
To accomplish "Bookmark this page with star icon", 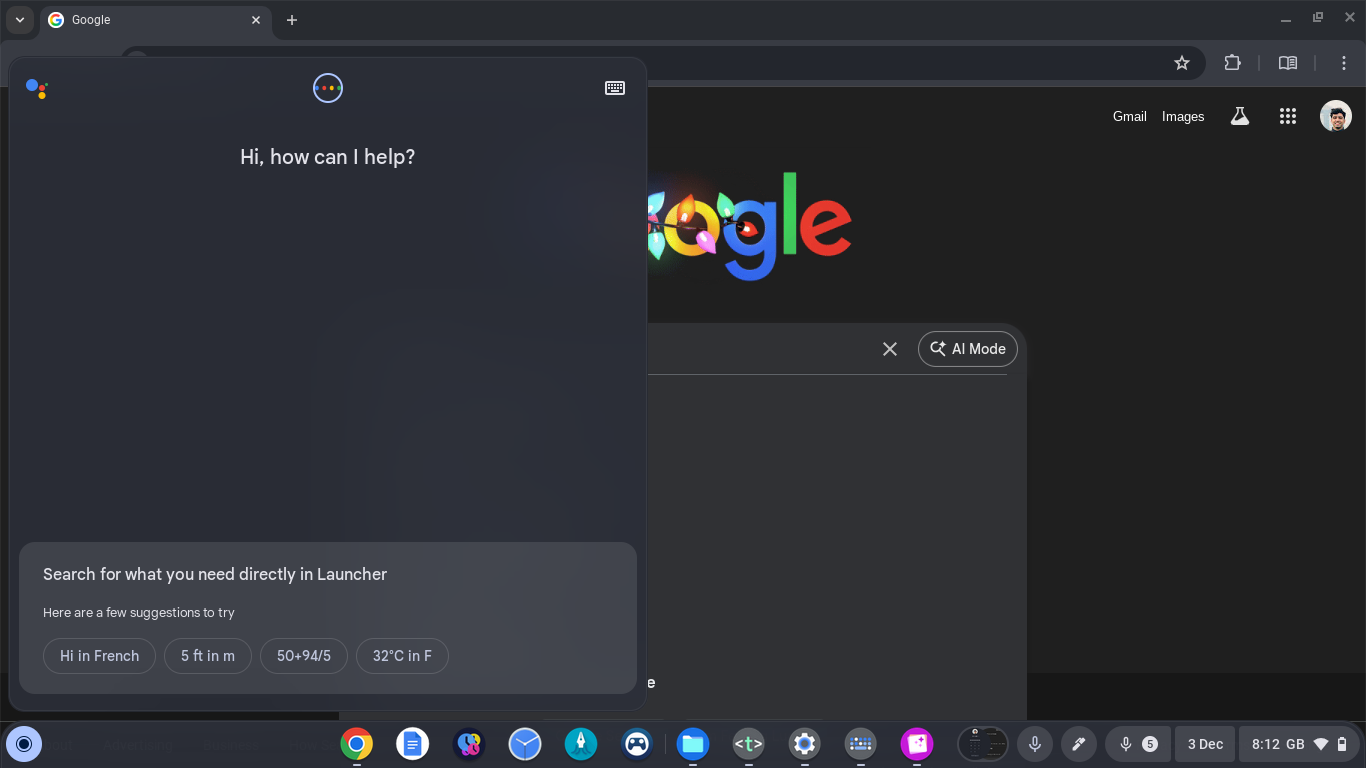I will pyautogui.click(x=1182, y=63).
